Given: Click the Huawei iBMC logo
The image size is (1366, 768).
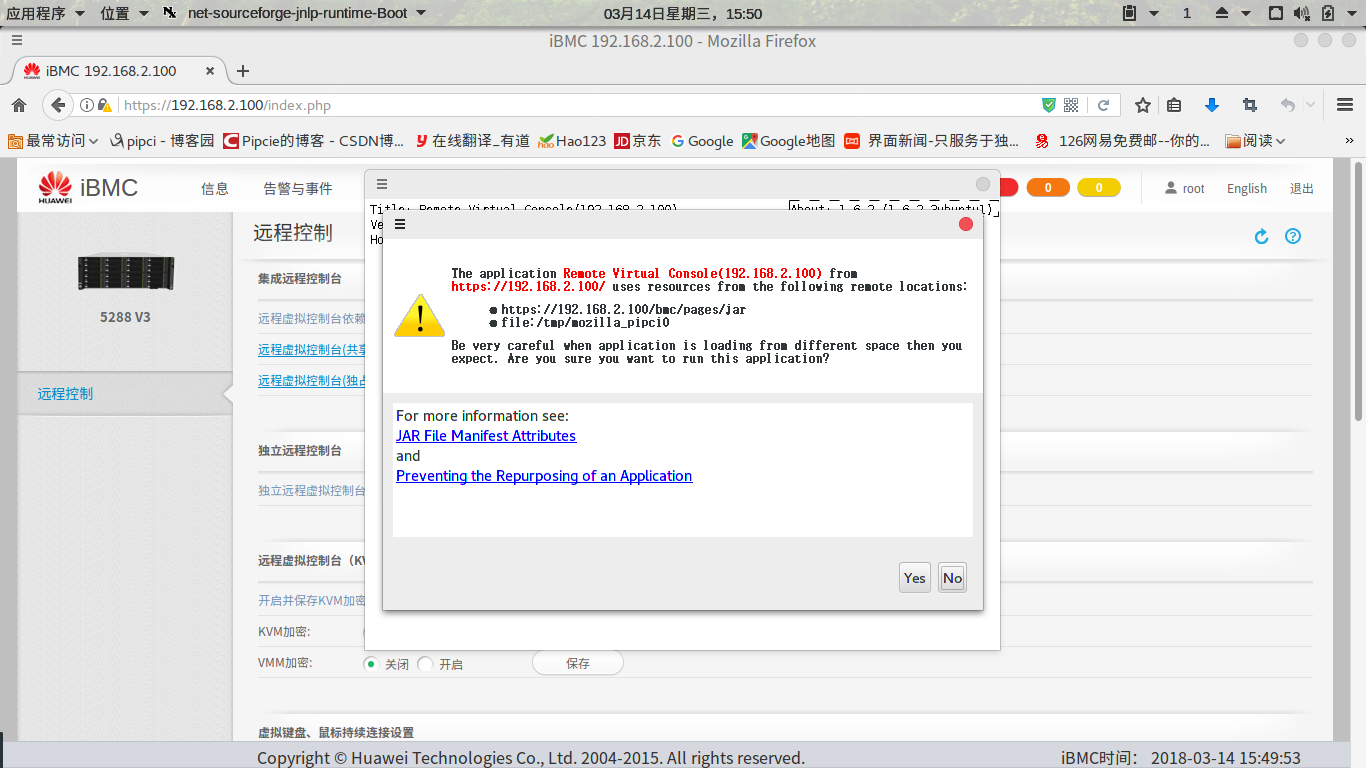Looking at the screenshot, I should 88,187.
